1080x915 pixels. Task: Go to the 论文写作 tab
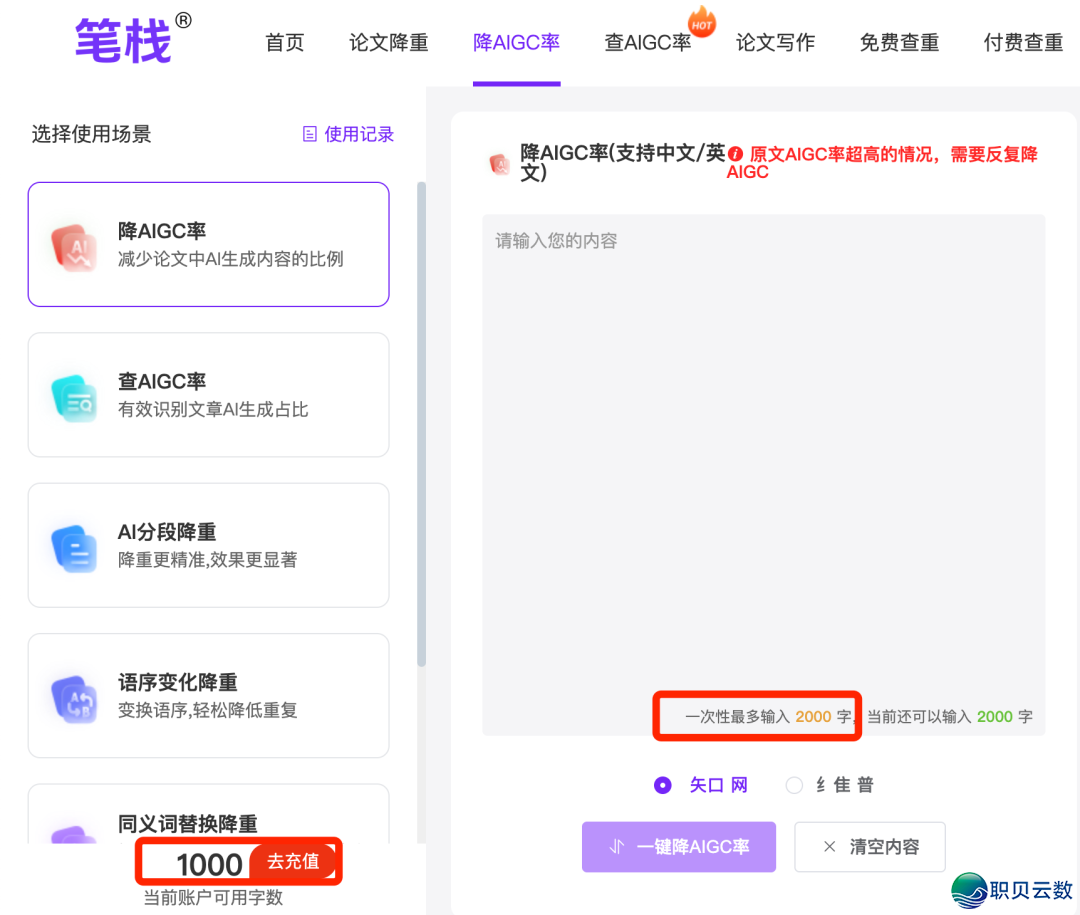(775, 43)
